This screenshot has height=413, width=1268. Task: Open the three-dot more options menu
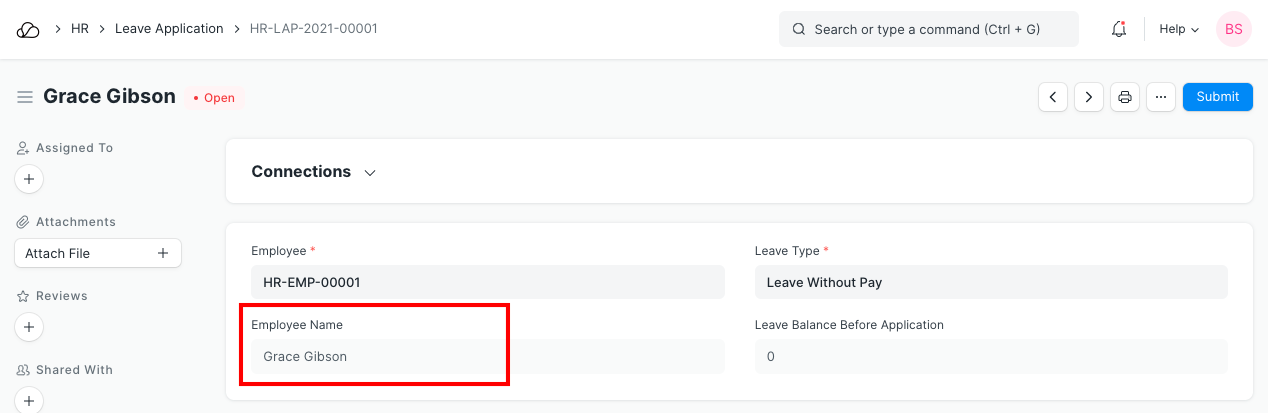coord(1160,97)
